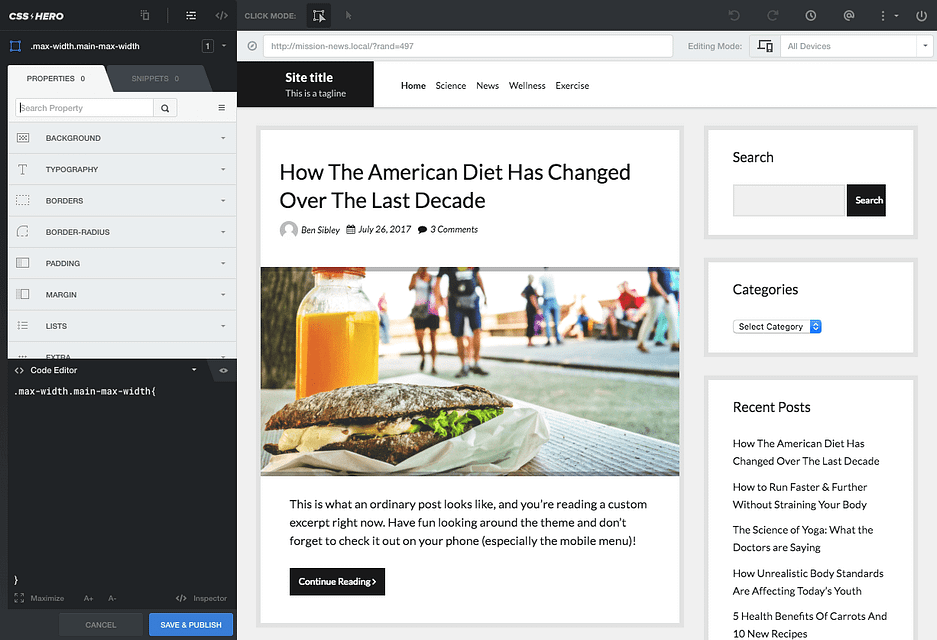Switch to the Snippets tab
This screenshot has width=937, height=640.
(155, 78)
